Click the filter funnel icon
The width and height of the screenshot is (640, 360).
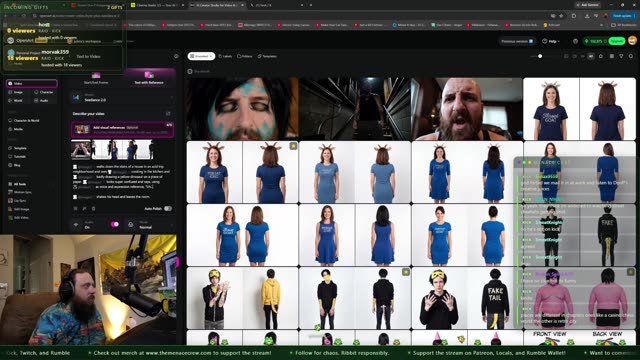tap(621, 56)
